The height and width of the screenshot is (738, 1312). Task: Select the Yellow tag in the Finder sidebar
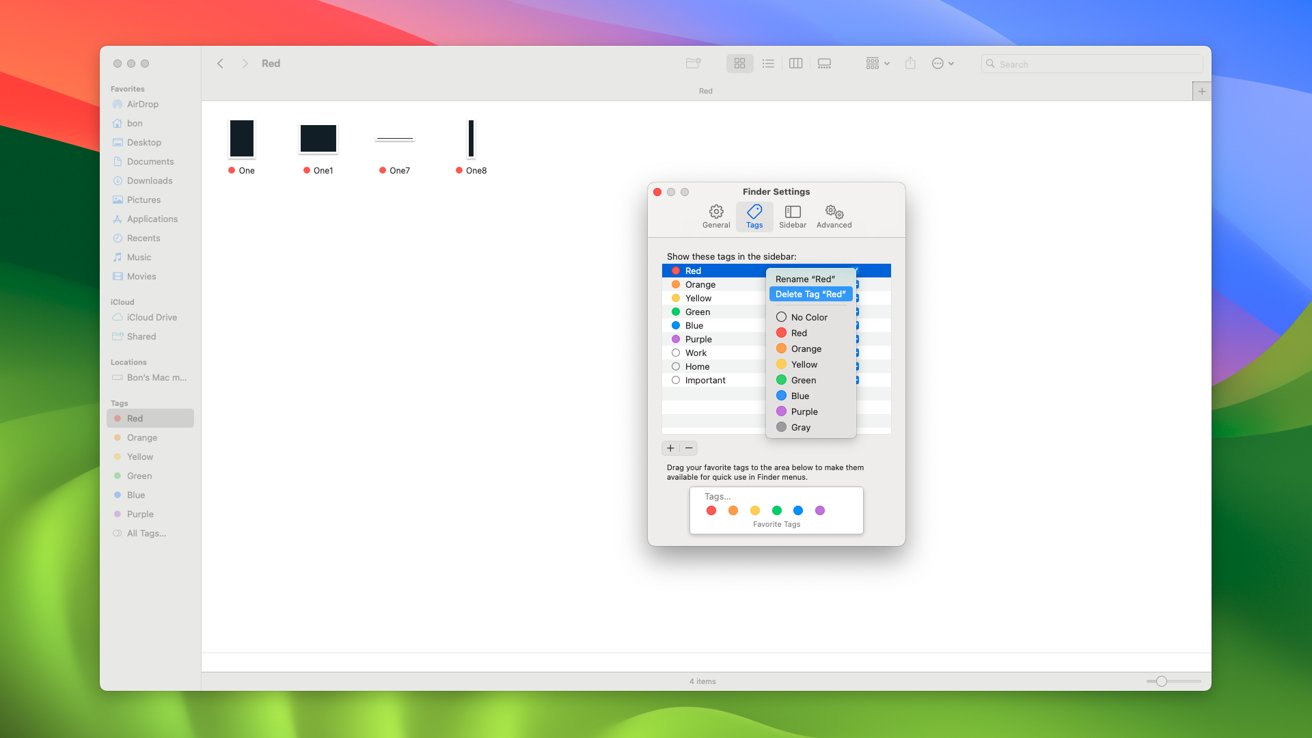pos(150,457)
